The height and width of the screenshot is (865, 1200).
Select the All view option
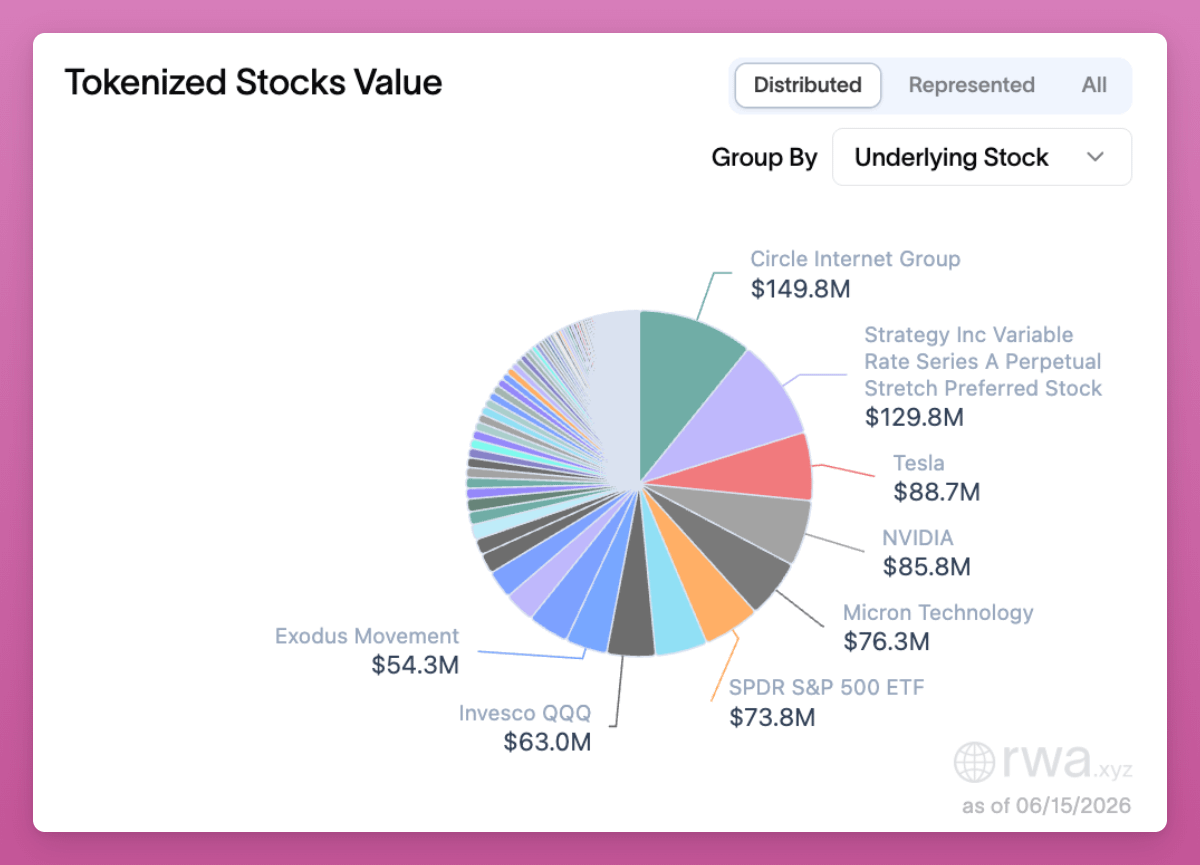coord(1094,85)
